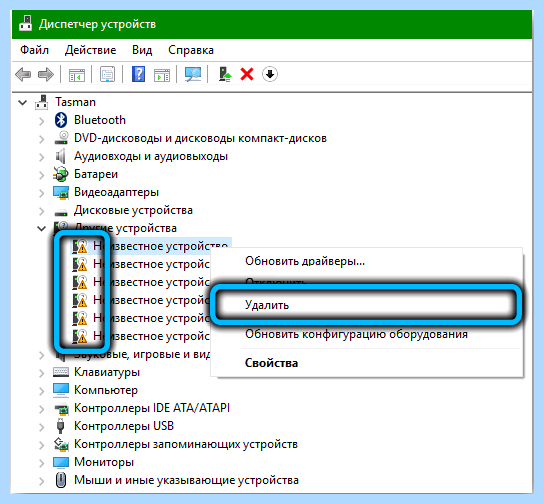
Task: Click the Update driver toolbar icon
Action: [225, 74]
